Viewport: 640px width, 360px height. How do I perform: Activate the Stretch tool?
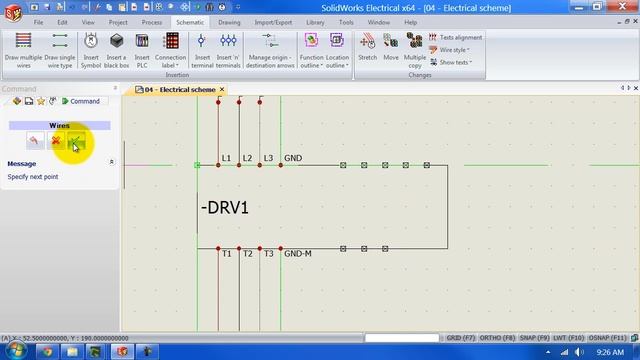(367, 47)
